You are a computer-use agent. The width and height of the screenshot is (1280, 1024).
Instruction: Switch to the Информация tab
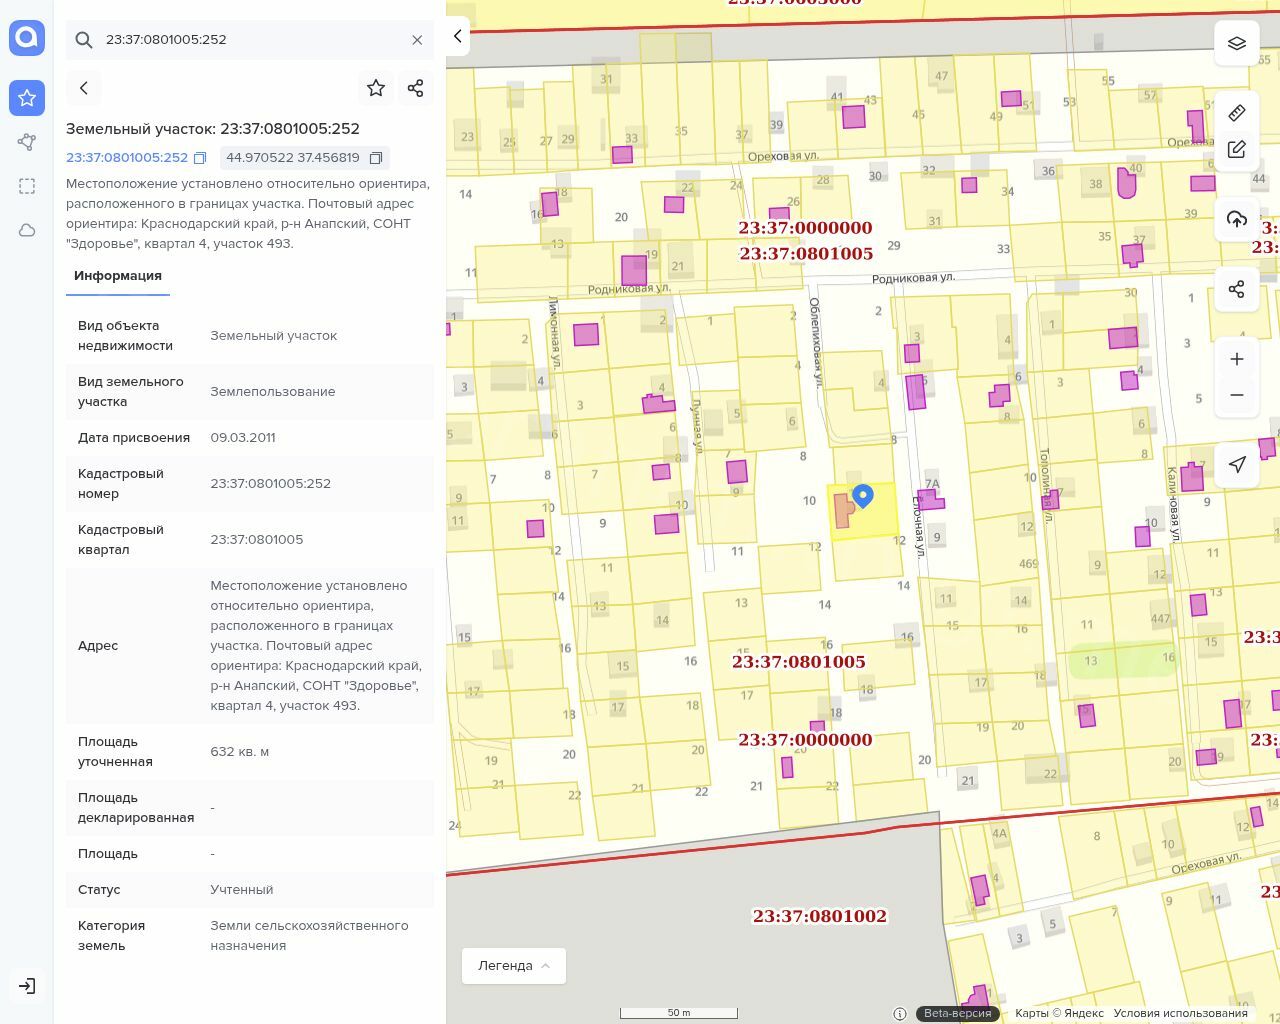118,276
